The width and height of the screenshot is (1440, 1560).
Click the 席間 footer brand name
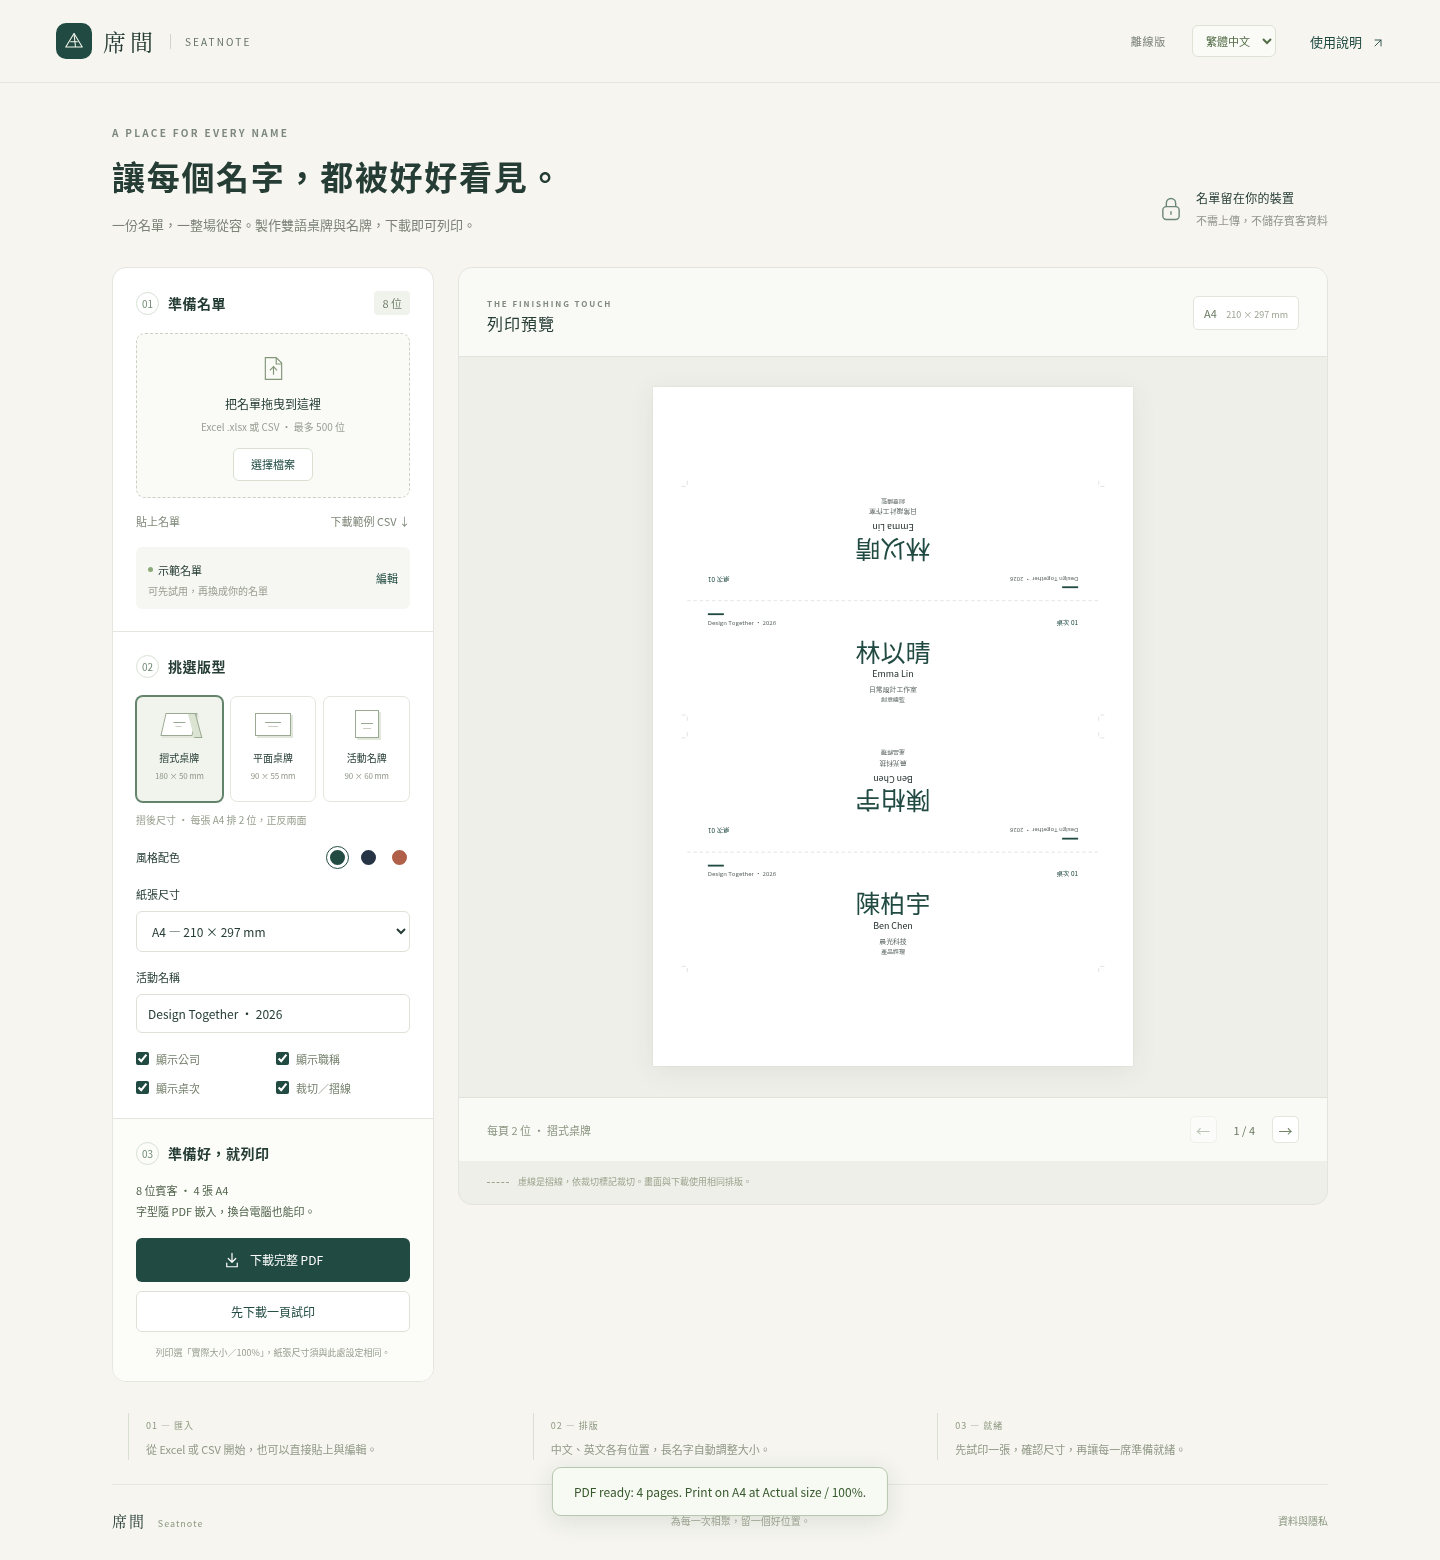(x=128, y=1521)
